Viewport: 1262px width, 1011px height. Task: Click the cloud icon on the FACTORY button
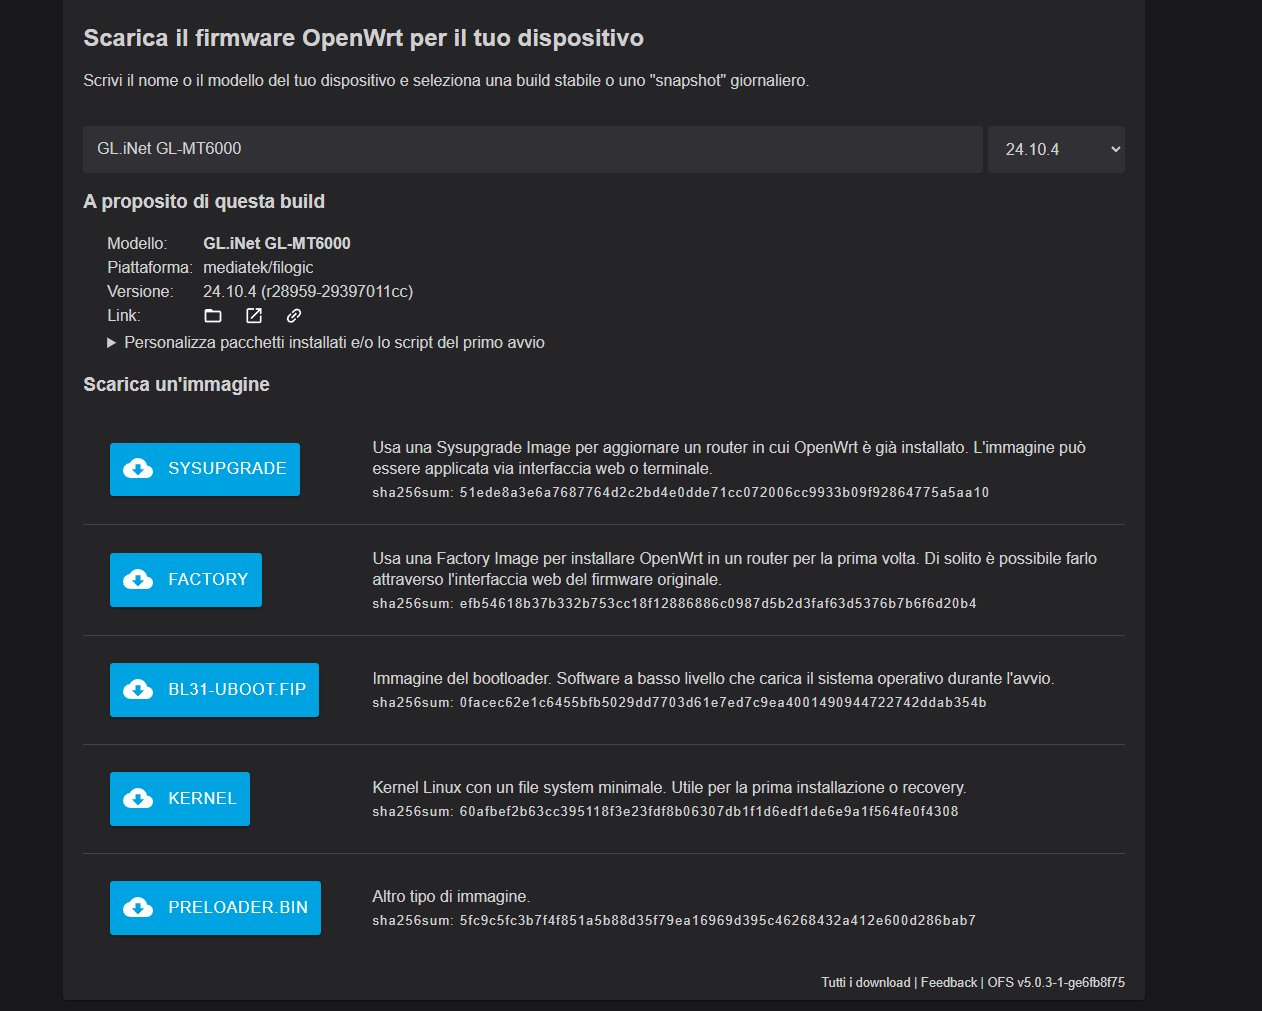tap(138, 580)
